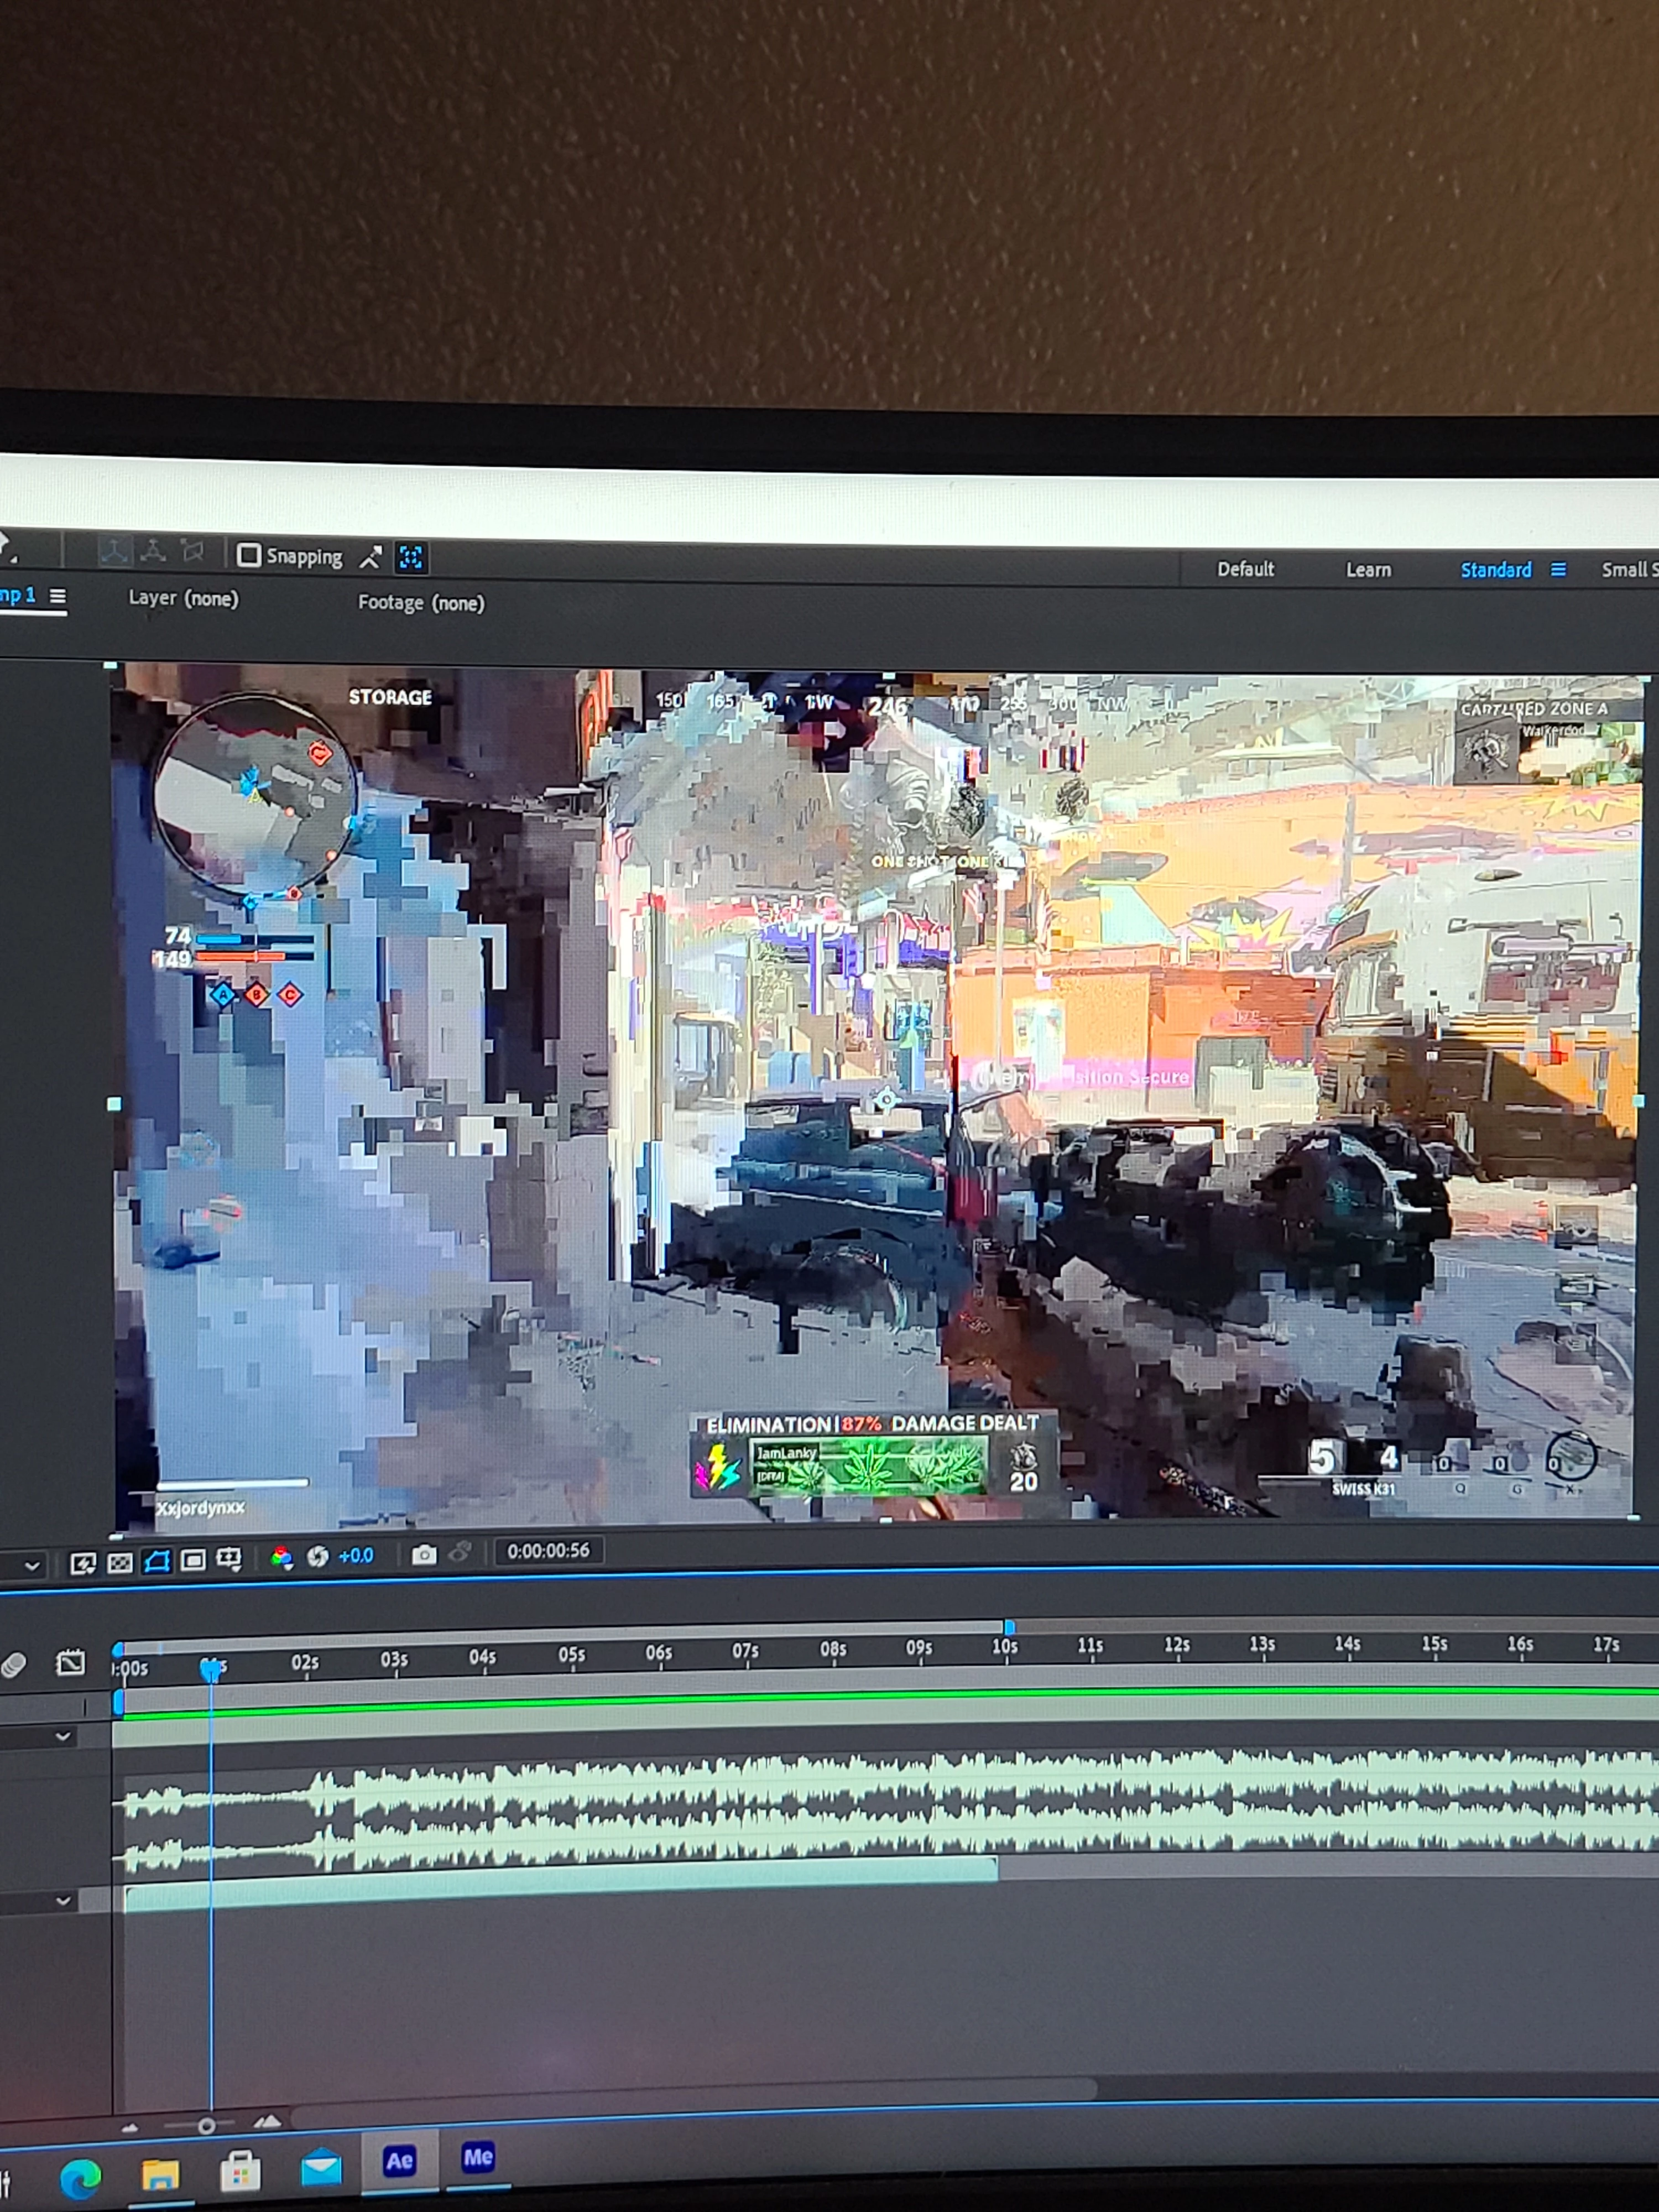Open the viewer magnification dropdown arrow
Image resolution: width=1659 pixels, height=2212 pixels.
(x=32, y=1566)
